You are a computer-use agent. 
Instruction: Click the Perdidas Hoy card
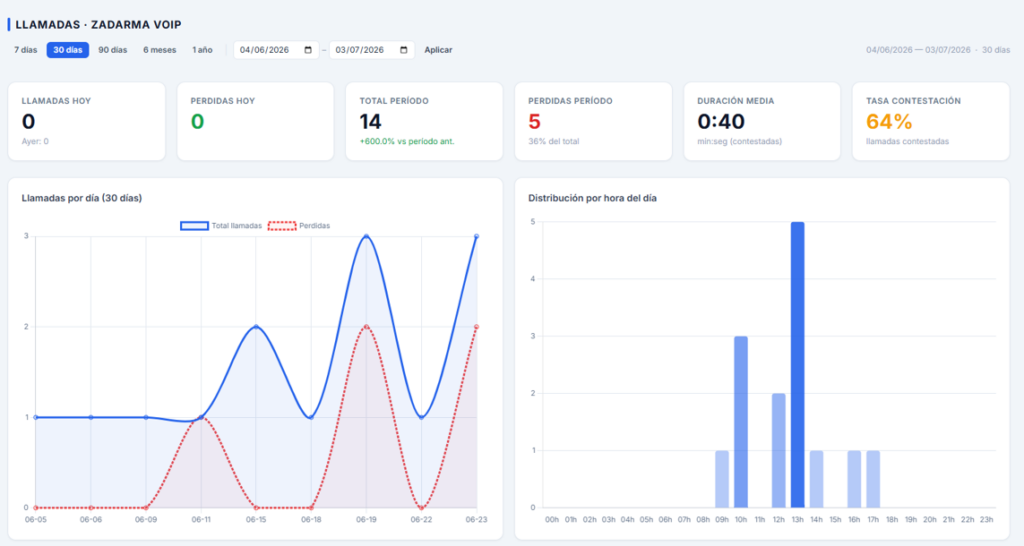(255, 121)
